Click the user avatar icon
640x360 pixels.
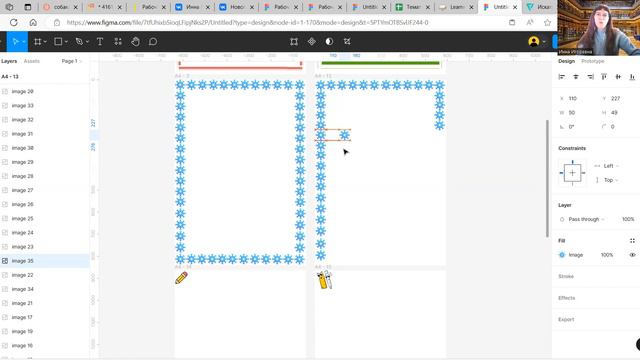coord(533,42)
